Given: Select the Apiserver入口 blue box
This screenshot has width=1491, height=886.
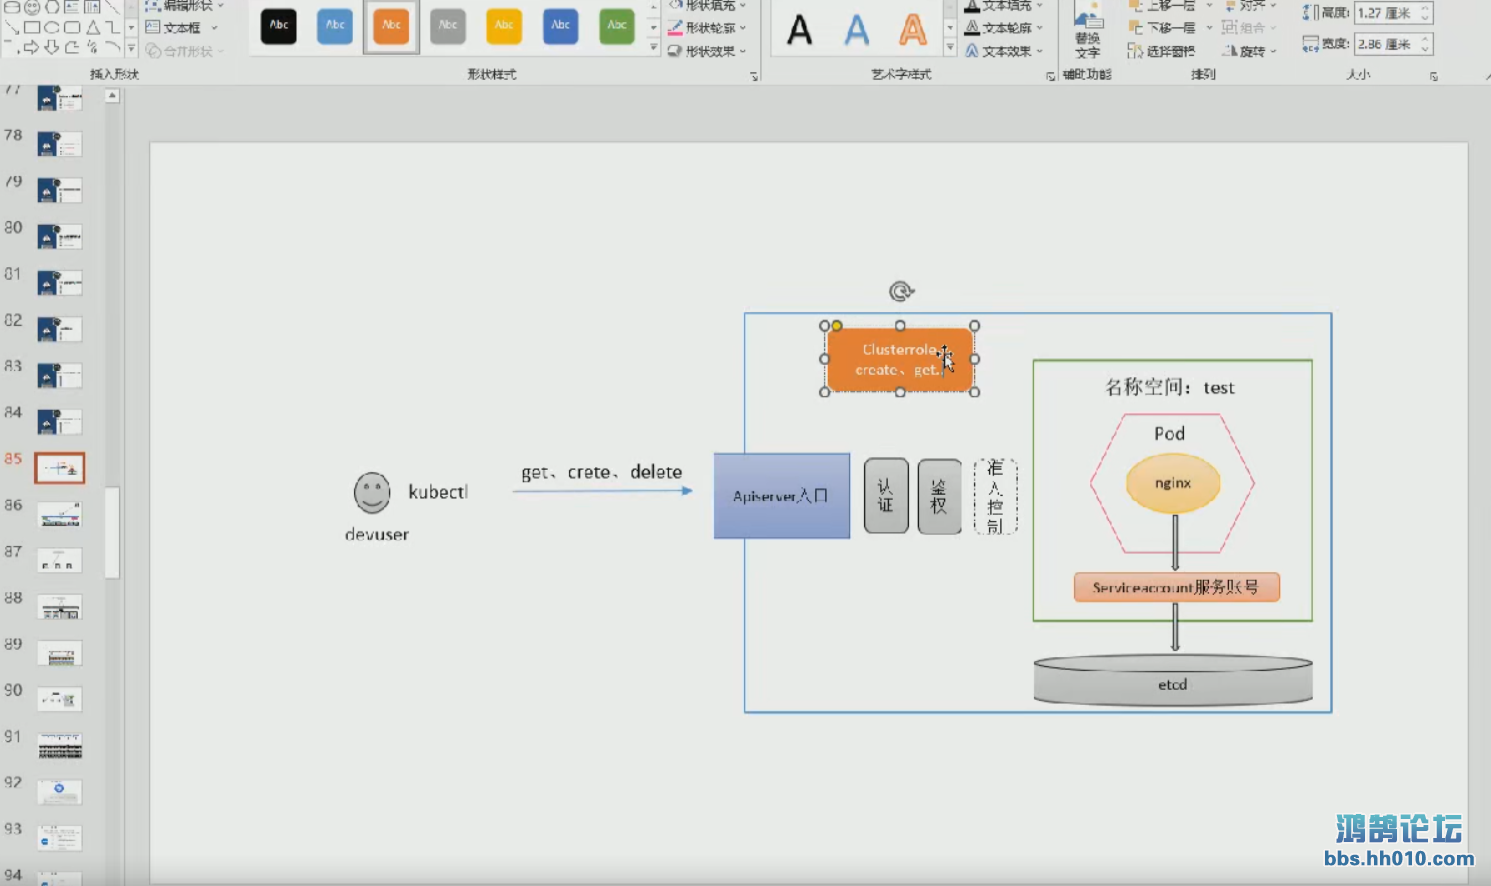Looking at the screenshot, I should (x=782, y=496).
